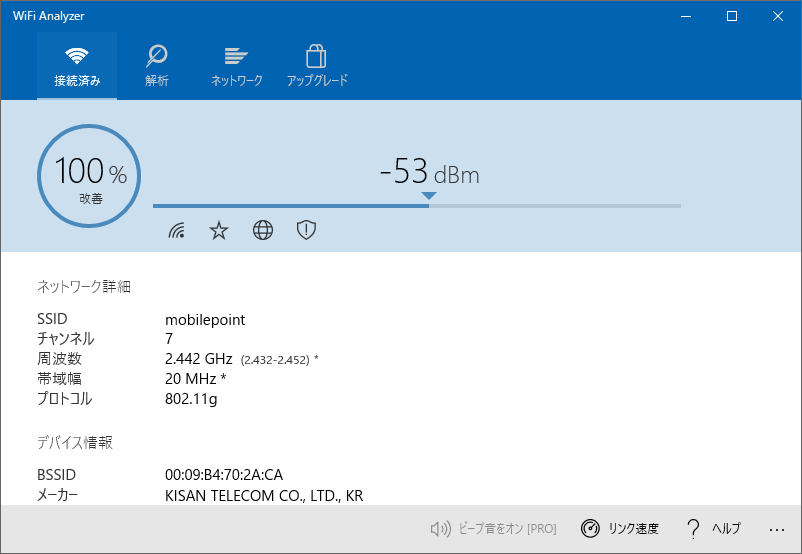Select the maker KISAN TELECOM CO., LTD., KR
Viewport: 802px width, 554px height.
264,496
